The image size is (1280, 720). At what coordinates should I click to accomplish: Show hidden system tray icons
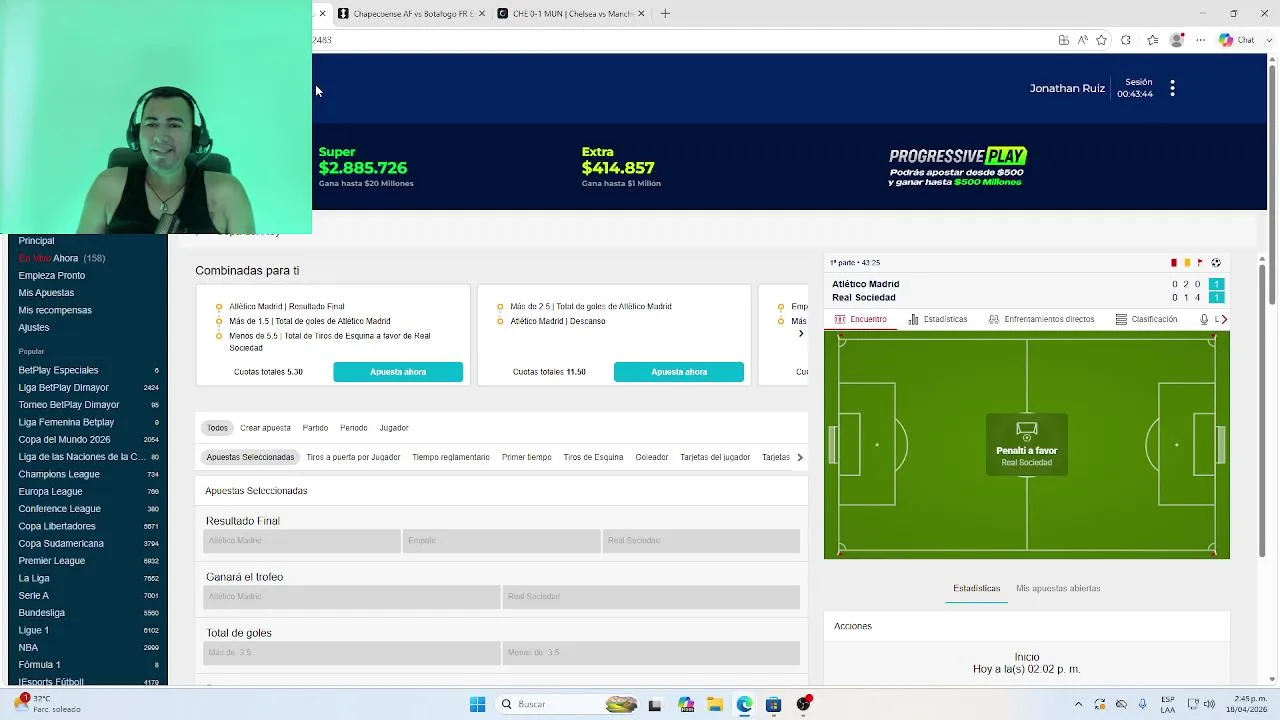pos(1078,704)
